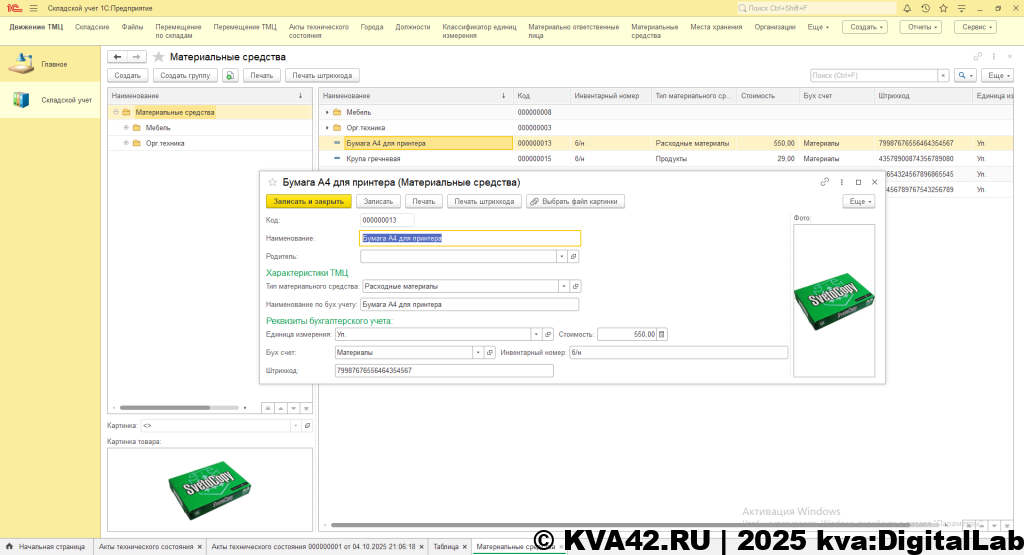Click the Штрихкод input field in dialog

[444, 370]
